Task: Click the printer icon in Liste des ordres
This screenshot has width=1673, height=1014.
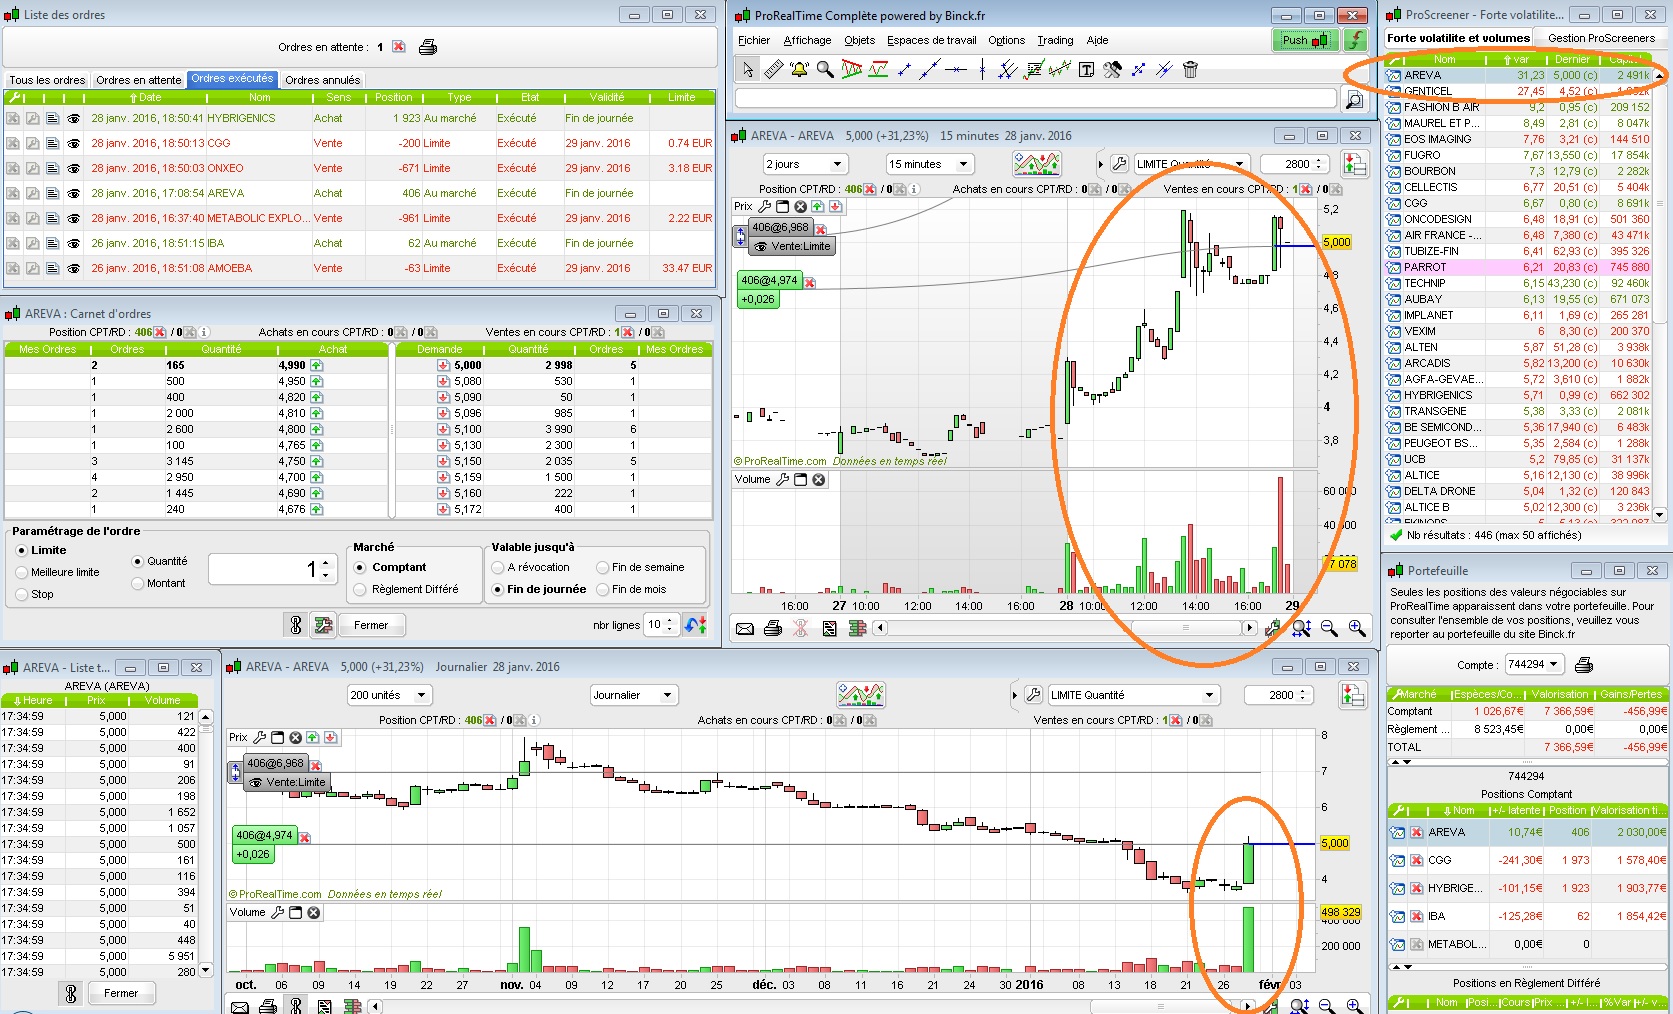Action: (x=427, y=47)
